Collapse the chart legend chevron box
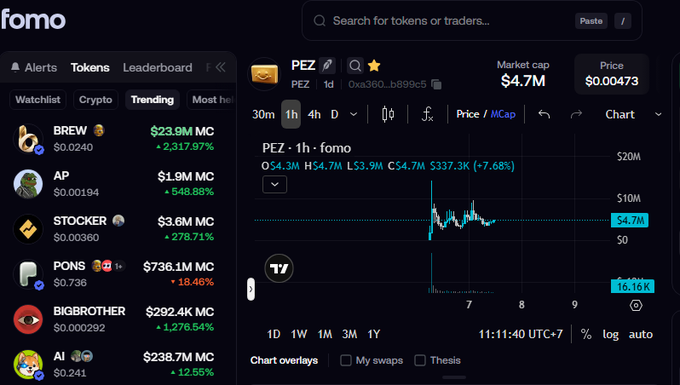The image size is (680, 385). click(275, 184)
